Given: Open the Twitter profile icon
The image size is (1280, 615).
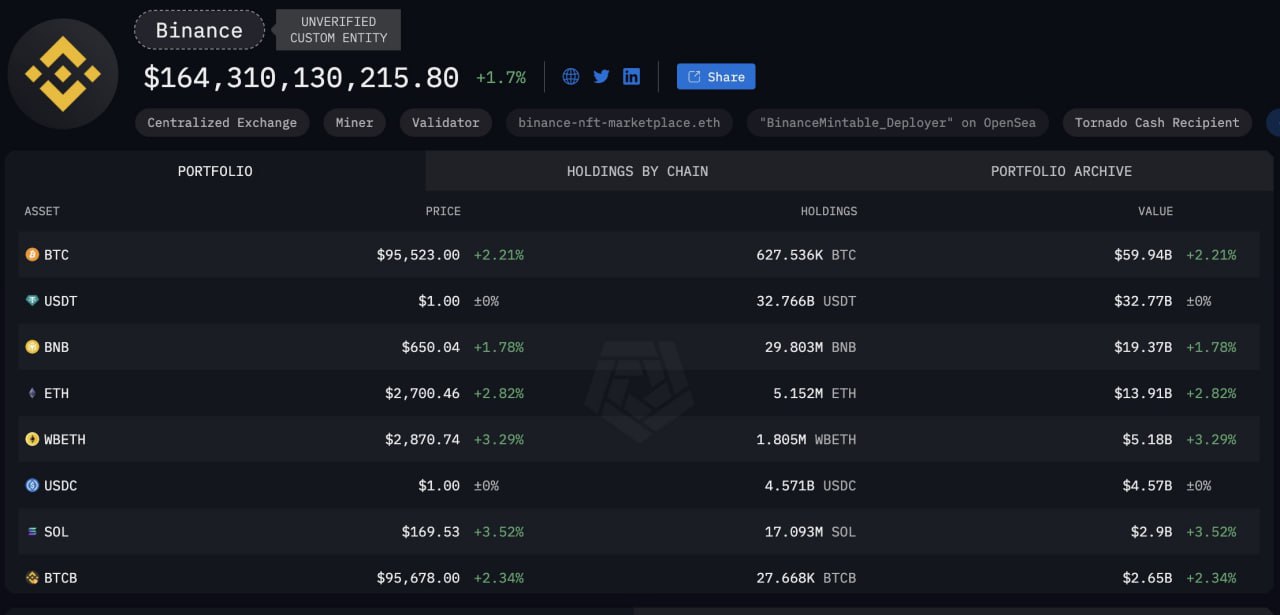Looking at the screenshot, I should [x=601, y=77].
